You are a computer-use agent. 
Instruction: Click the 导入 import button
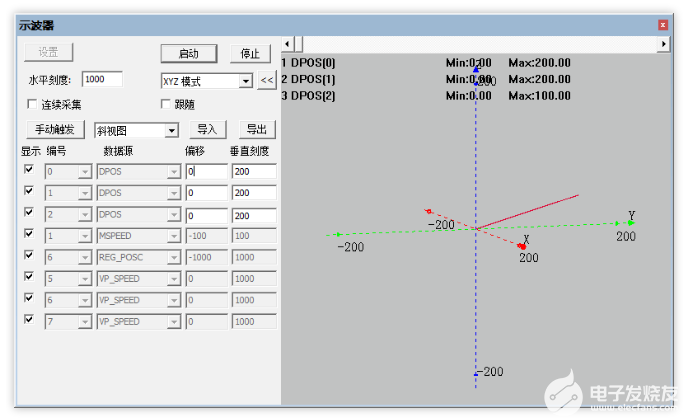pos(208,130)
